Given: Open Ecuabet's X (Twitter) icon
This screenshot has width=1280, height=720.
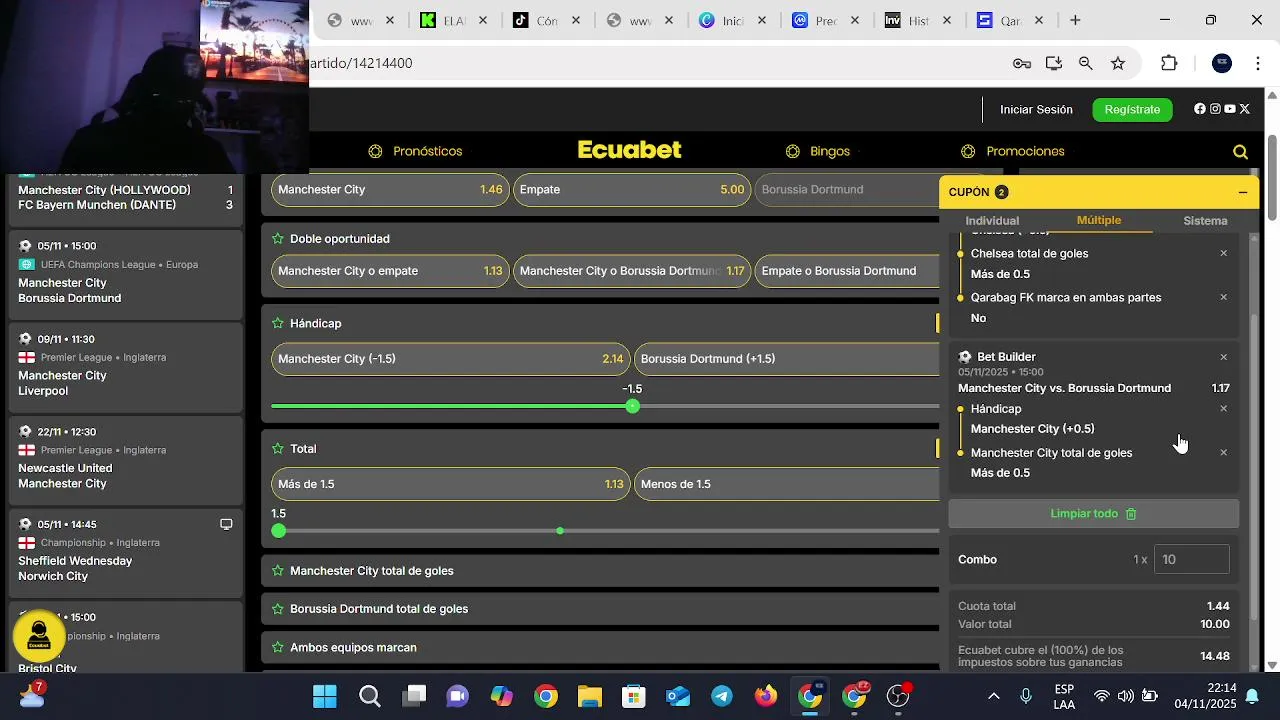Looking at the screenshot, I should point(1245,109).
